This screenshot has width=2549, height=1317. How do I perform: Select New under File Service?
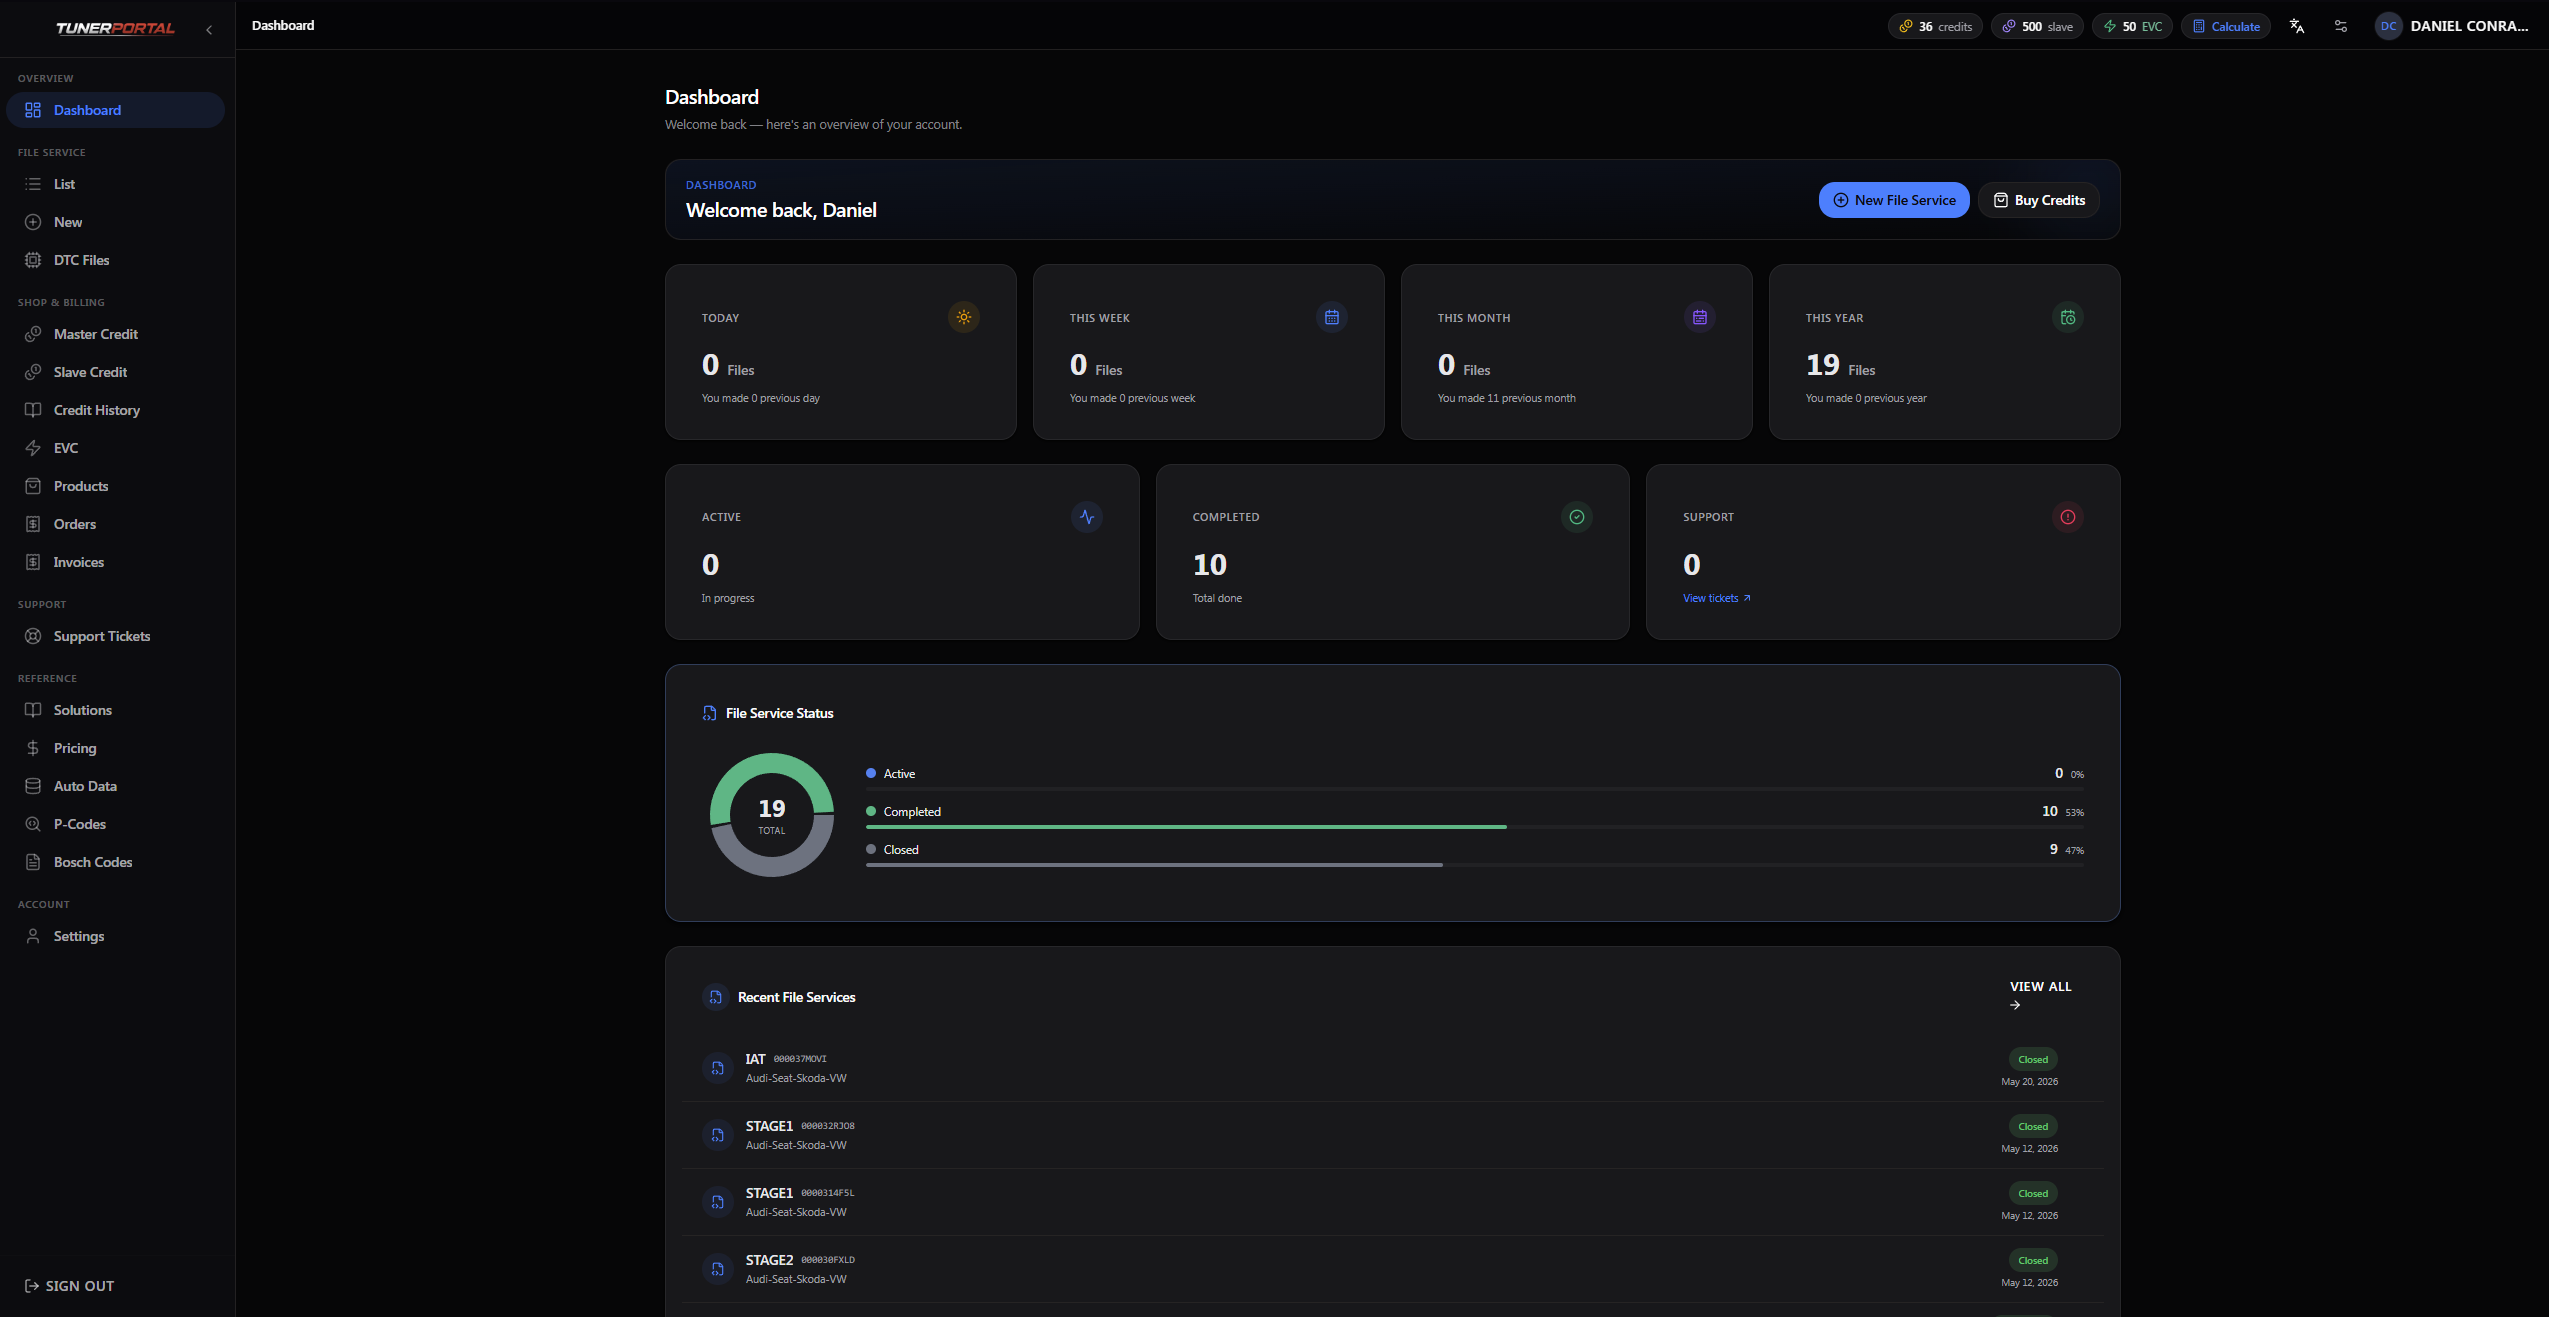point(115,222)
